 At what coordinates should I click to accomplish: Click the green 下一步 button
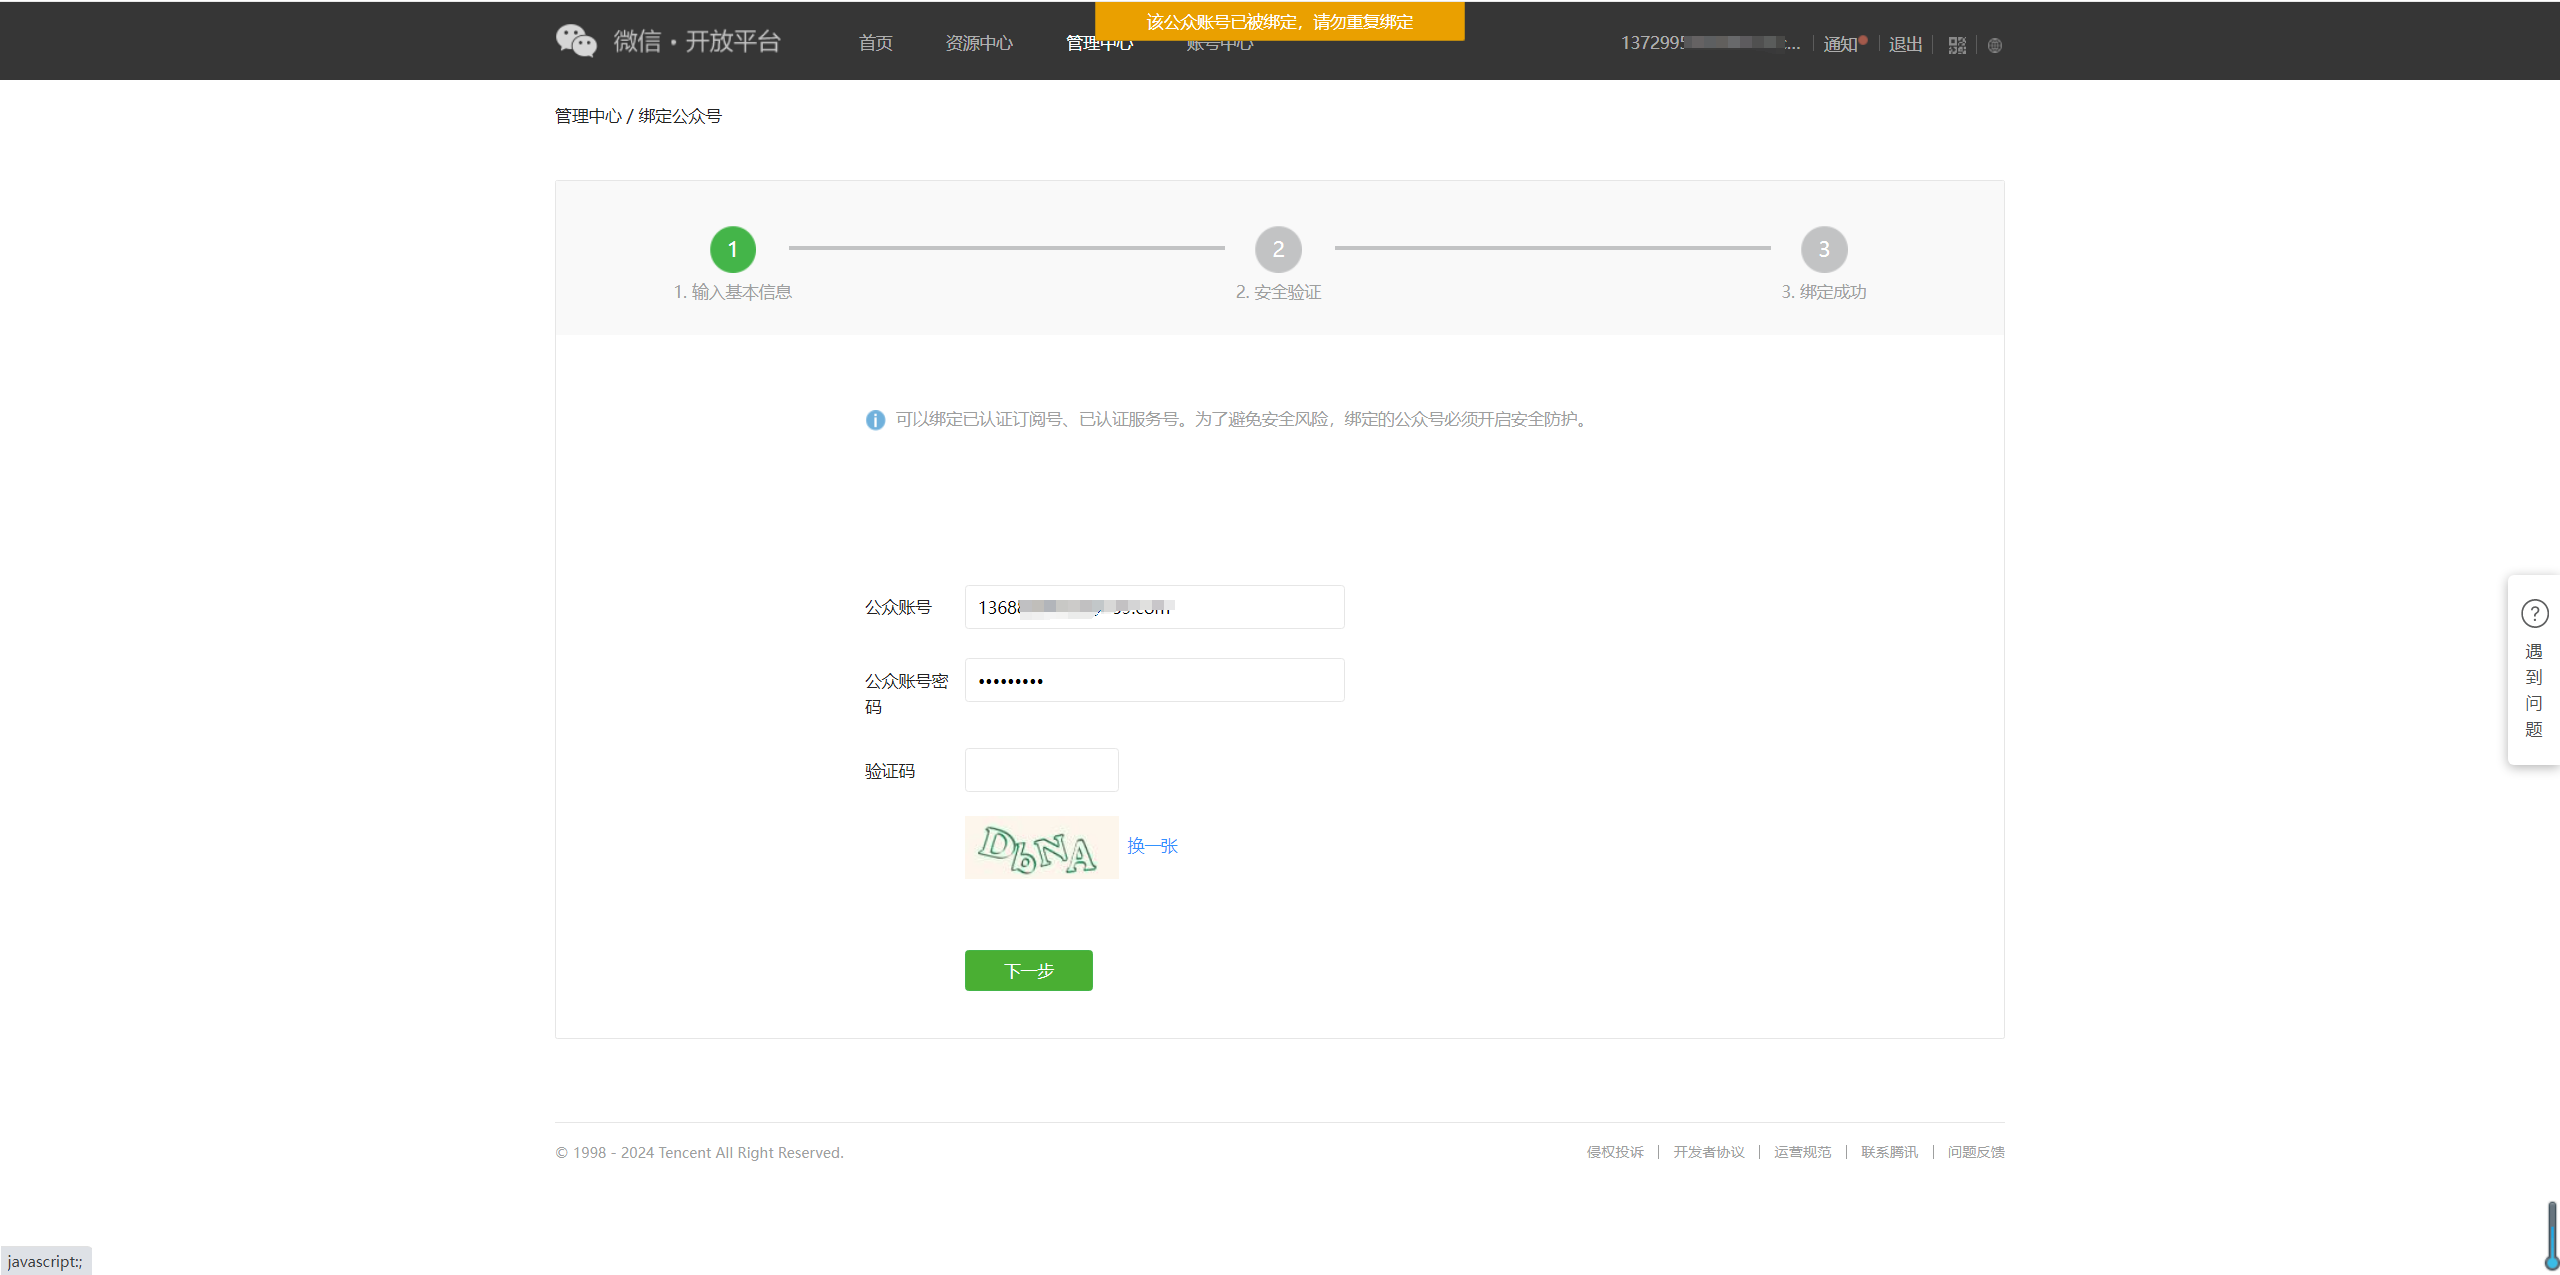(1028, 970)
